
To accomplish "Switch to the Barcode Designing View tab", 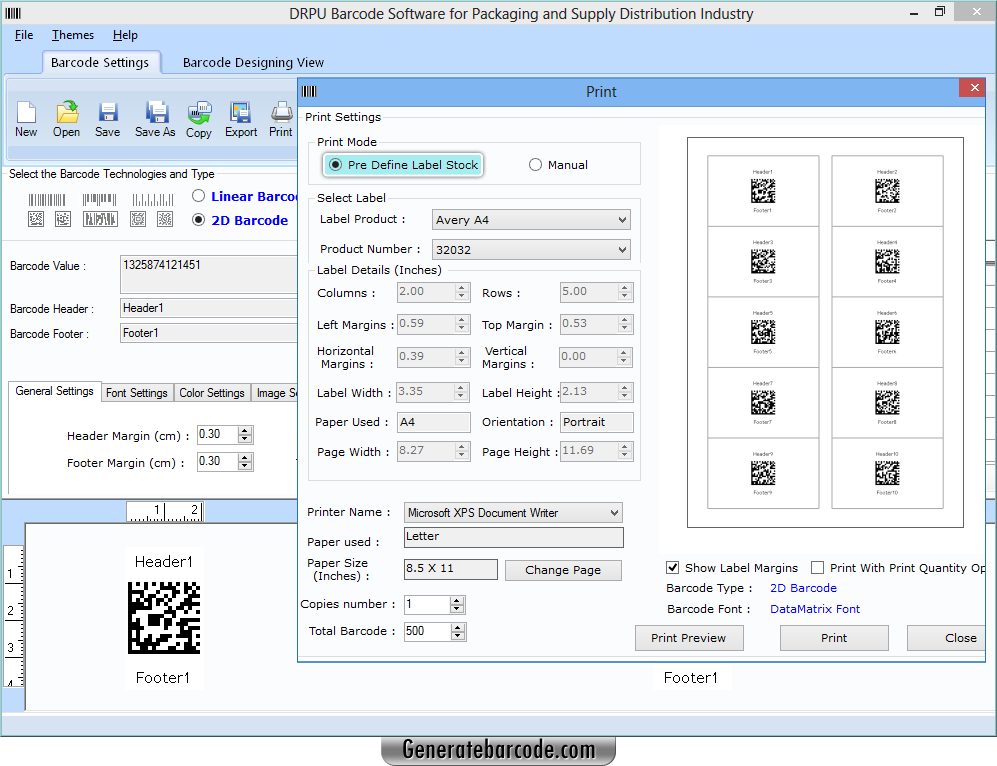I will tap(253, 62).
